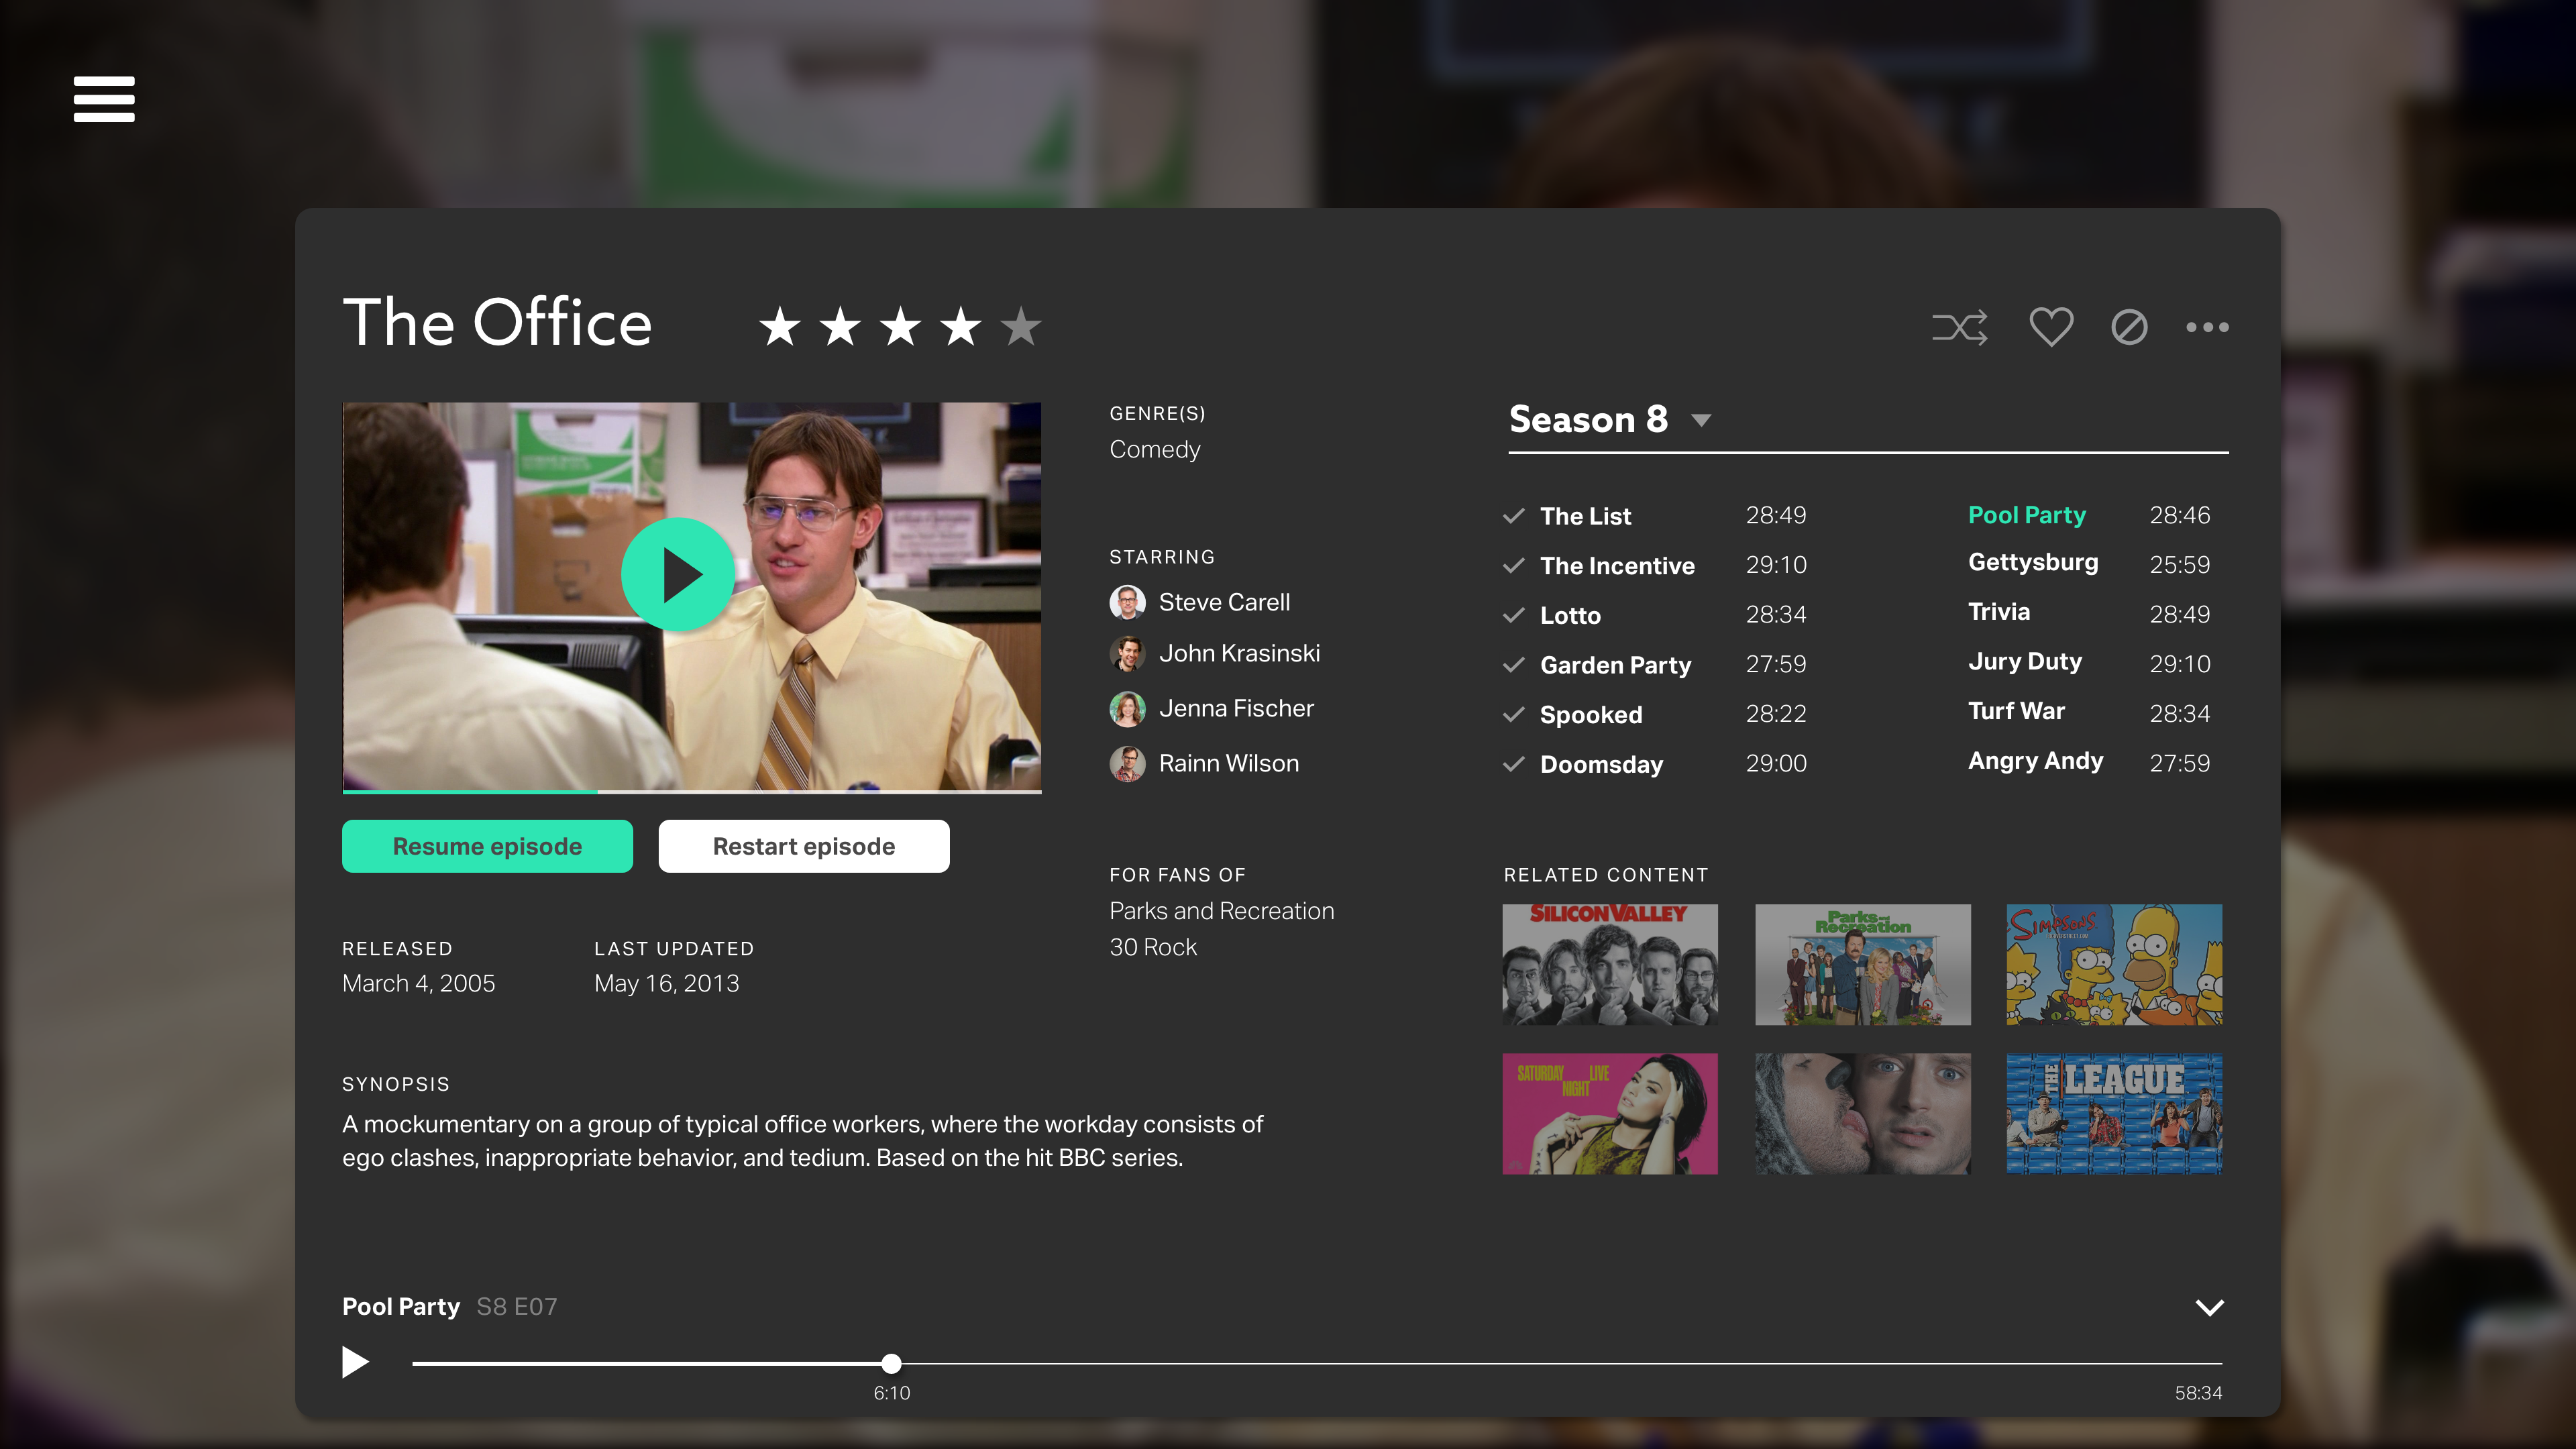The width and height of the screenshot is (2576, 1449).
Task: Toggle shuffle episodes icon
Action: click(x=1959, y=327)
